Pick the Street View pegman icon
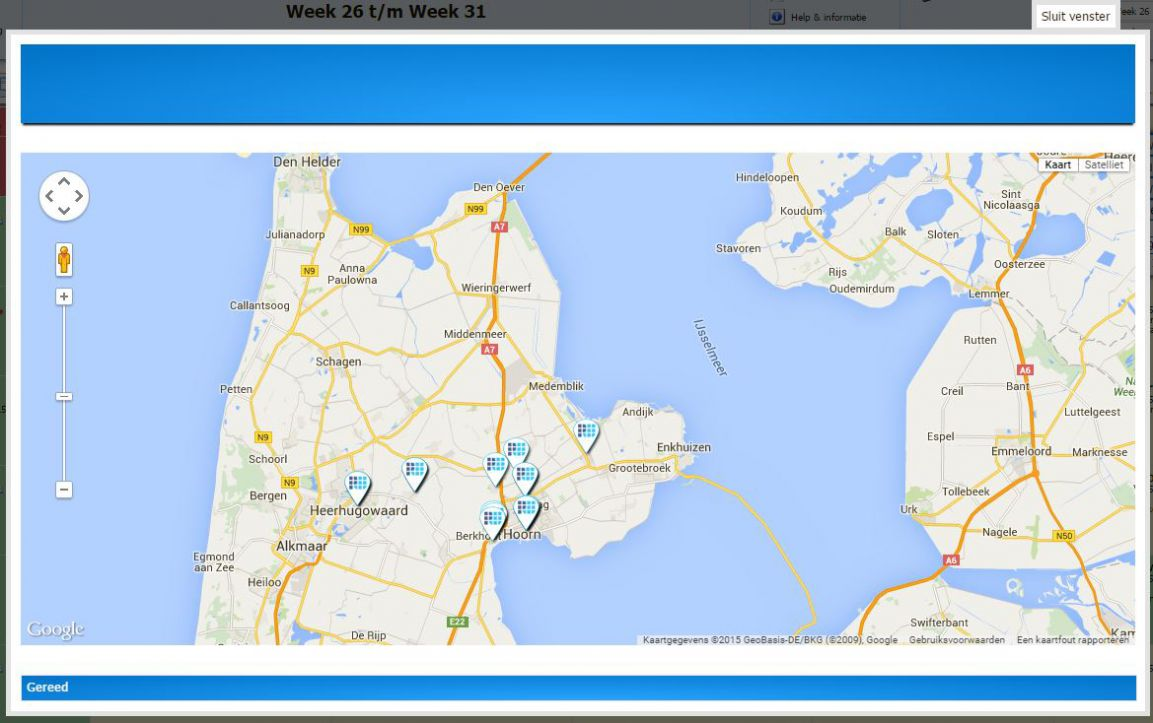 pyautogui.click(x=64, y=260)
